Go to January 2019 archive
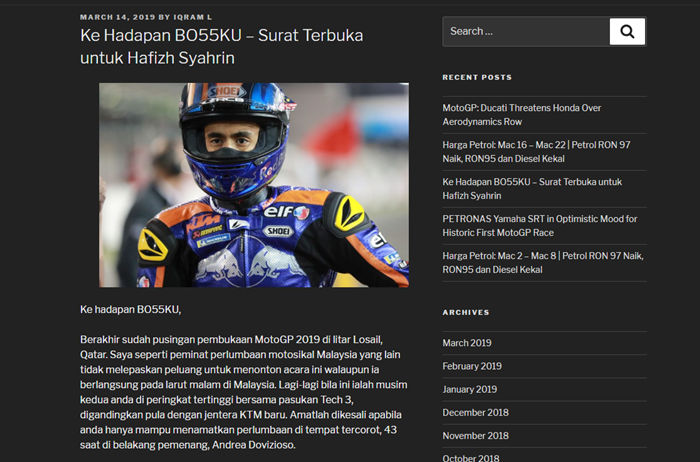 point(469,389)
